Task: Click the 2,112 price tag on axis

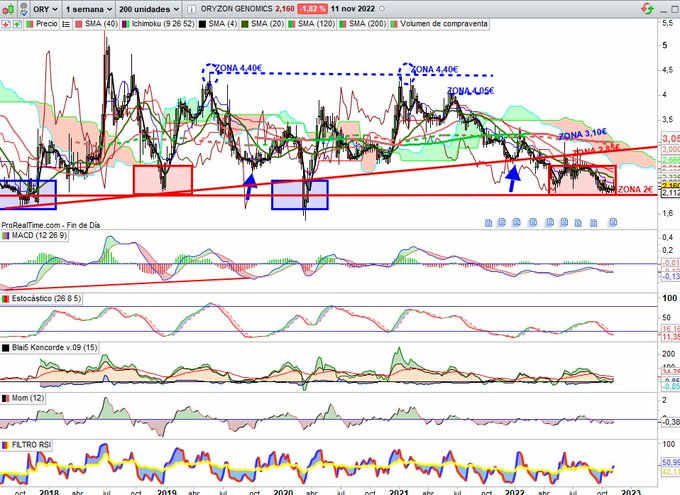Action: (670, 193)
